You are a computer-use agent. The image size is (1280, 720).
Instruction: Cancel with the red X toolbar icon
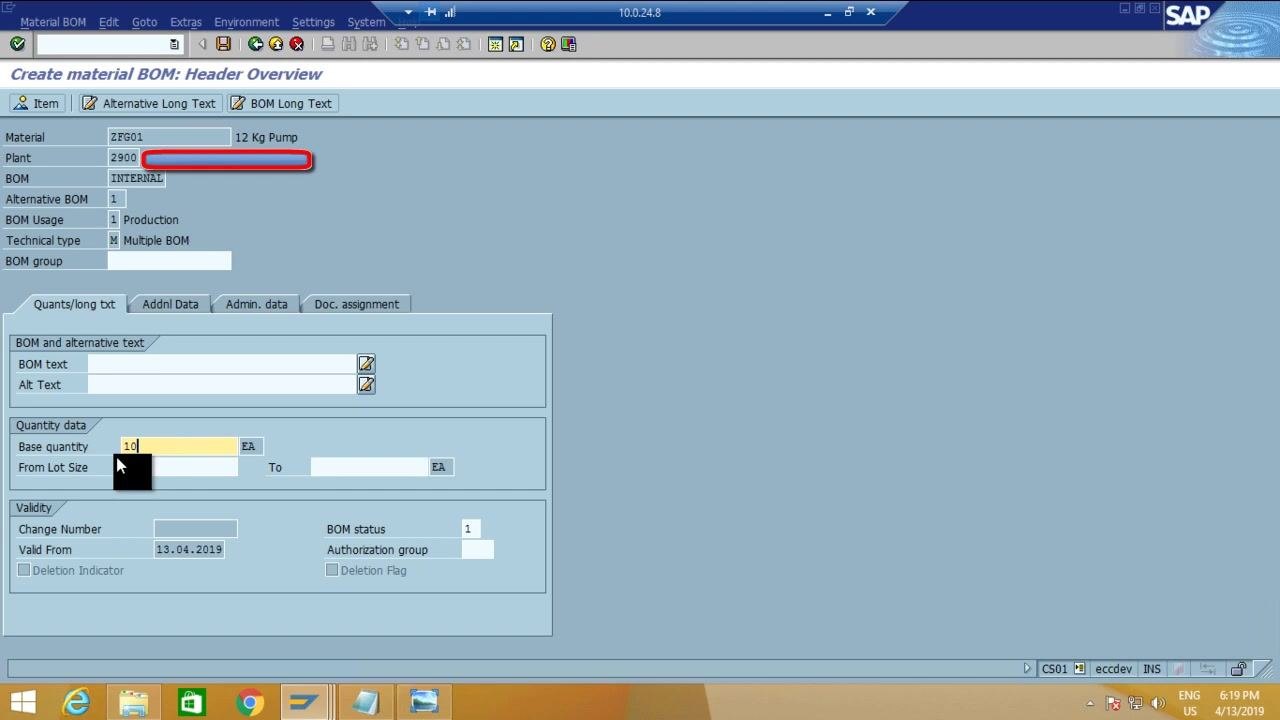(297, 44)
